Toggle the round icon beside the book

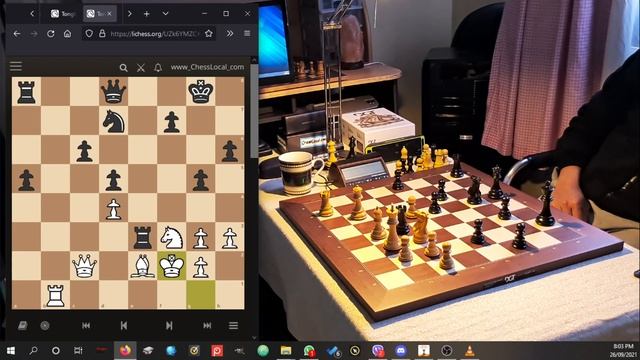45,325
